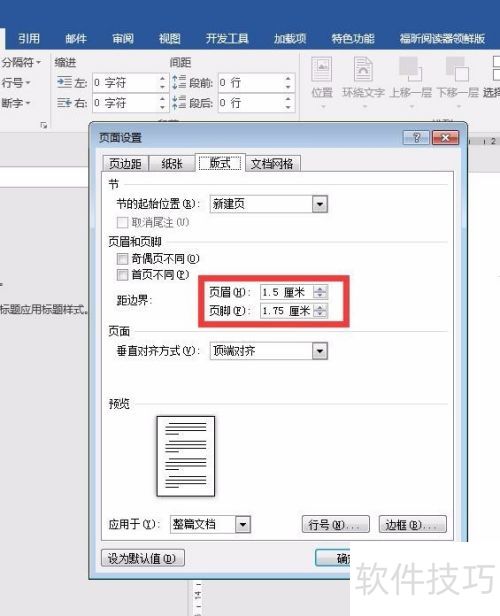This screenshot has height=616, width=500.
Task: Expand the 断字 dropdown
Action: point(16,103)
